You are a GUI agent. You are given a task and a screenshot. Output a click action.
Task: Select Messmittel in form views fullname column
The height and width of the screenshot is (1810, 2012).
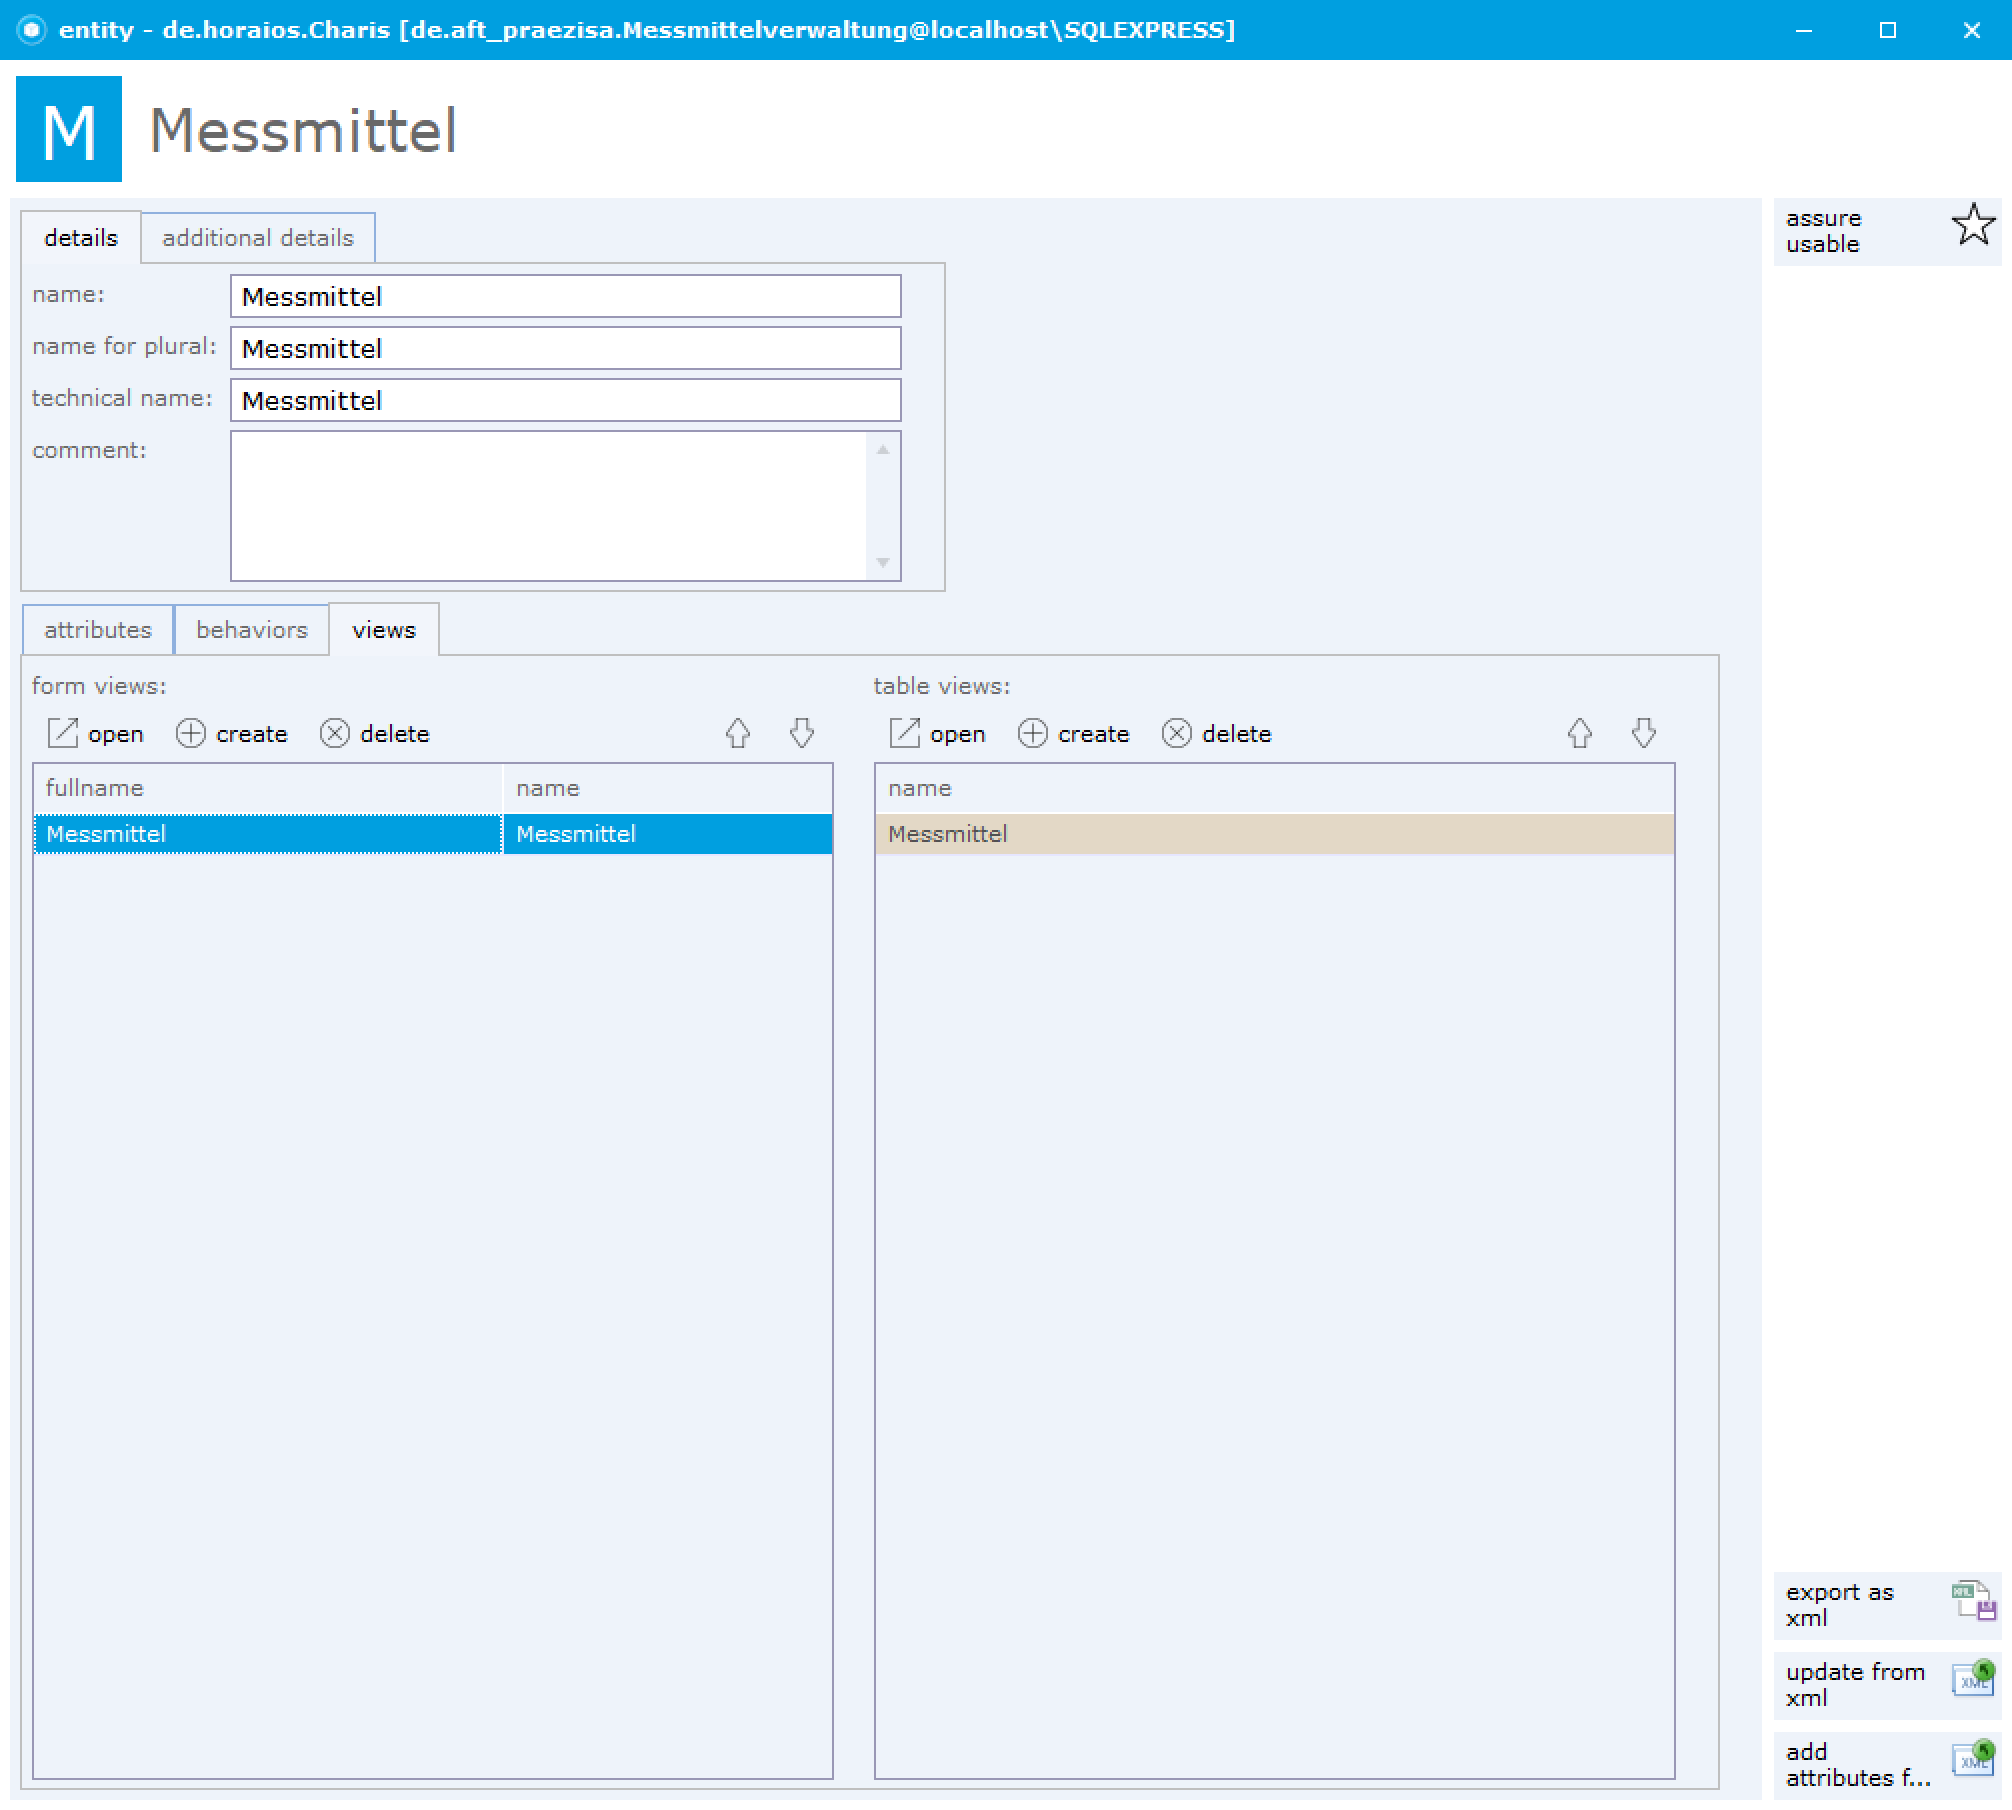[268, 834]
